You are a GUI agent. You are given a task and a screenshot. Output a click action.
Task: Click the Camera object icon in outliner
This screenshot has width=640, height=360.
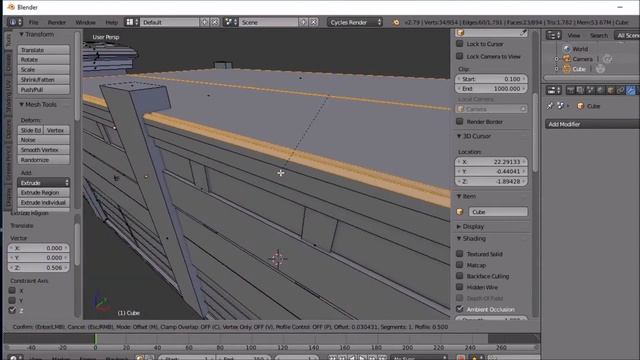(567, 59)
